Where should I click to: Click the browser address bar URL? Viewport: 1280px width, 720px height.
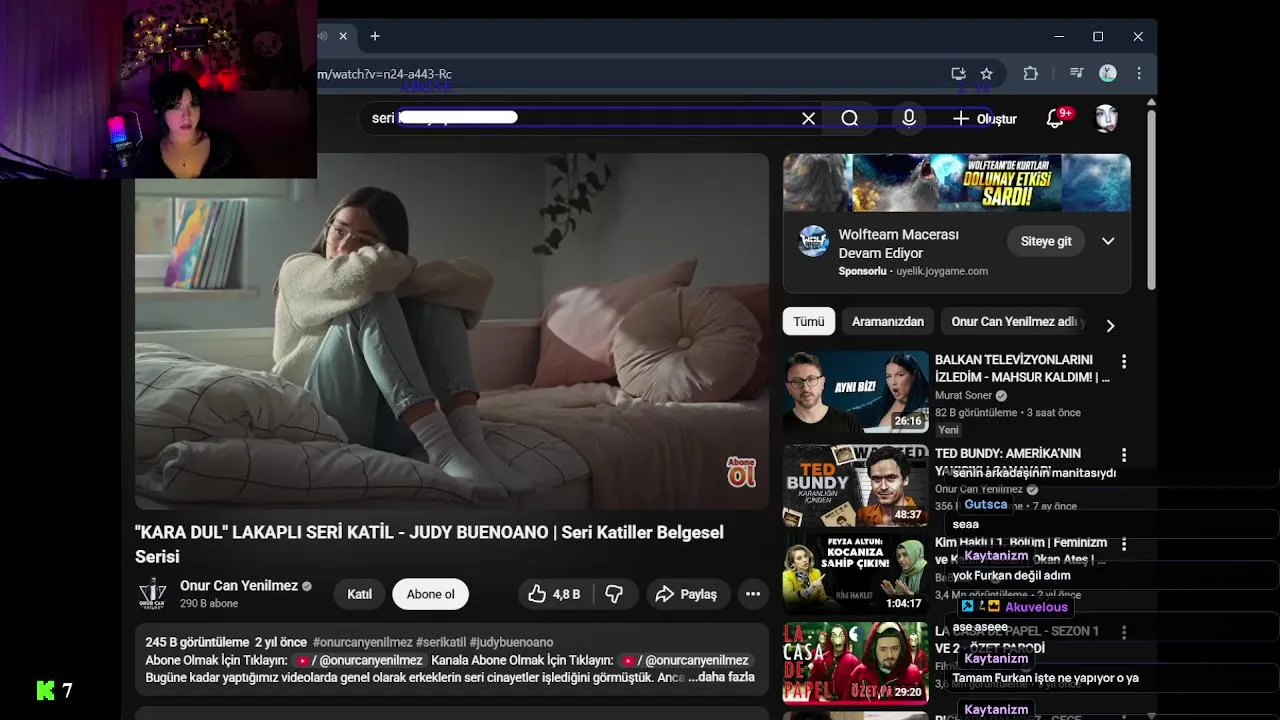pos(385,74)
